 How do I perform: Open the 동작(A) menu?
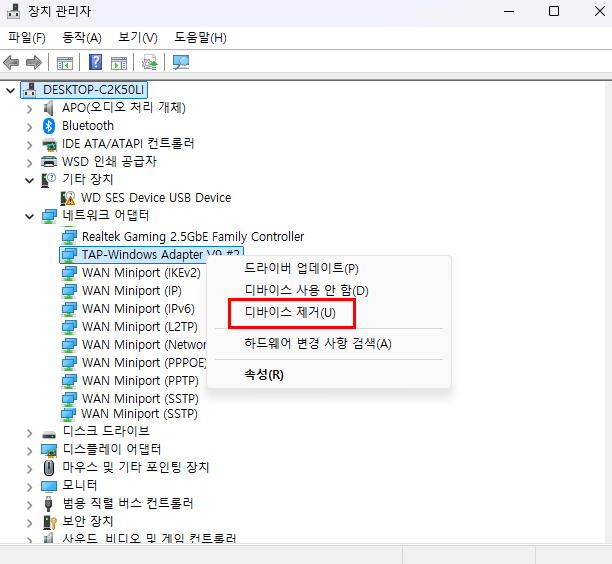click(82, 37)
